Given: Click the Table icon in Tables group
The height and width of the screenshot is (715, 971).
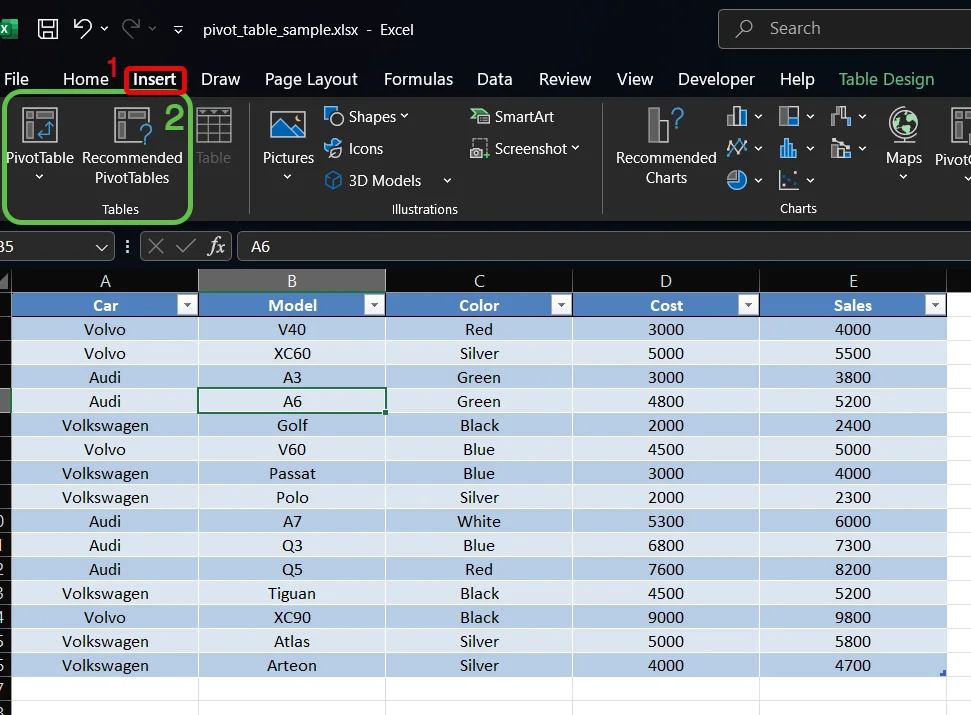Looking at the screenshot, I should (x=214, y=124).
